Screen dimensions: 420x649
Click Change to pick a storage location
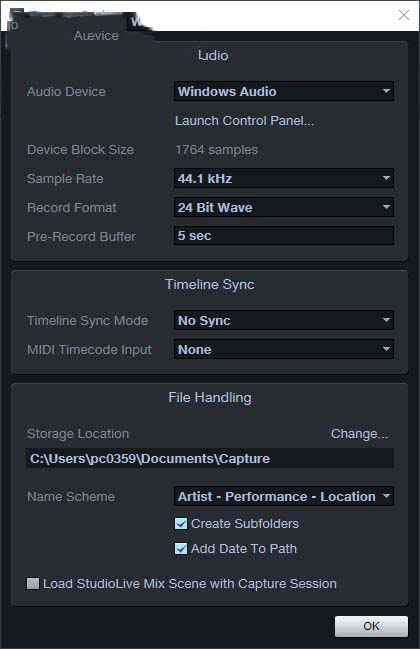tap(359, 434)
